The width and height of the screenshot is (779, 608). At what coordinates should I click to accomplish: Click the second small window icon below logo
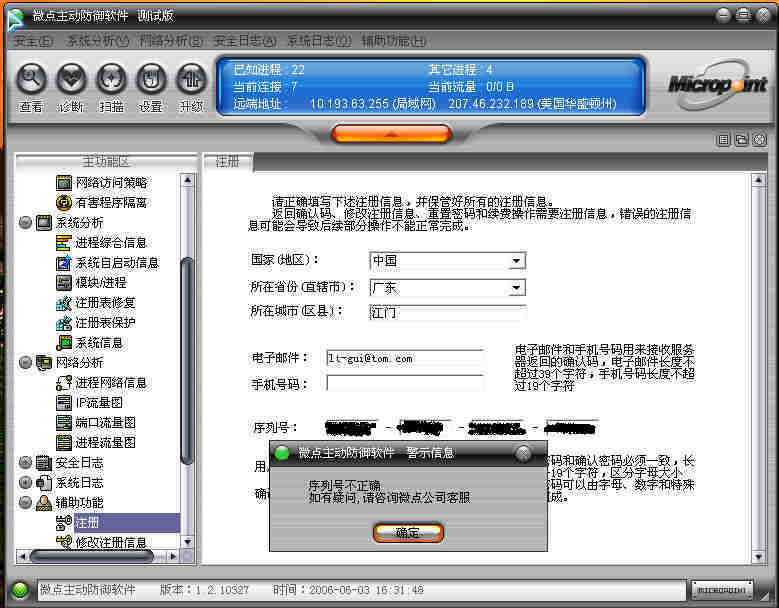click(741, 140)
